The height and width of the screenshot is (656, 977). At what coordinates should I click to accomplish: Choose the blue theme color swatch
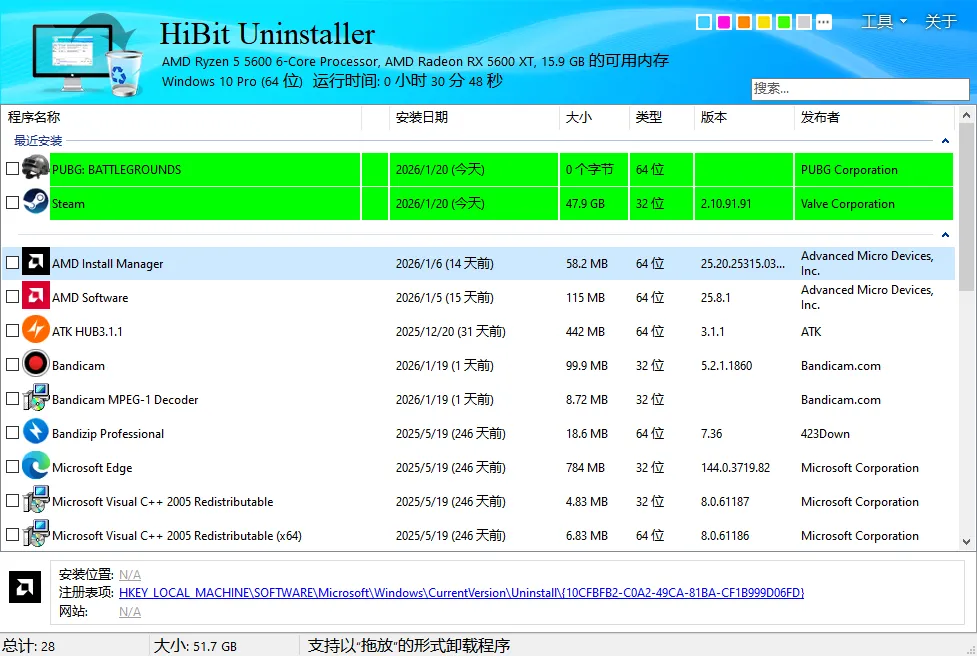click(x=704, y=22)
